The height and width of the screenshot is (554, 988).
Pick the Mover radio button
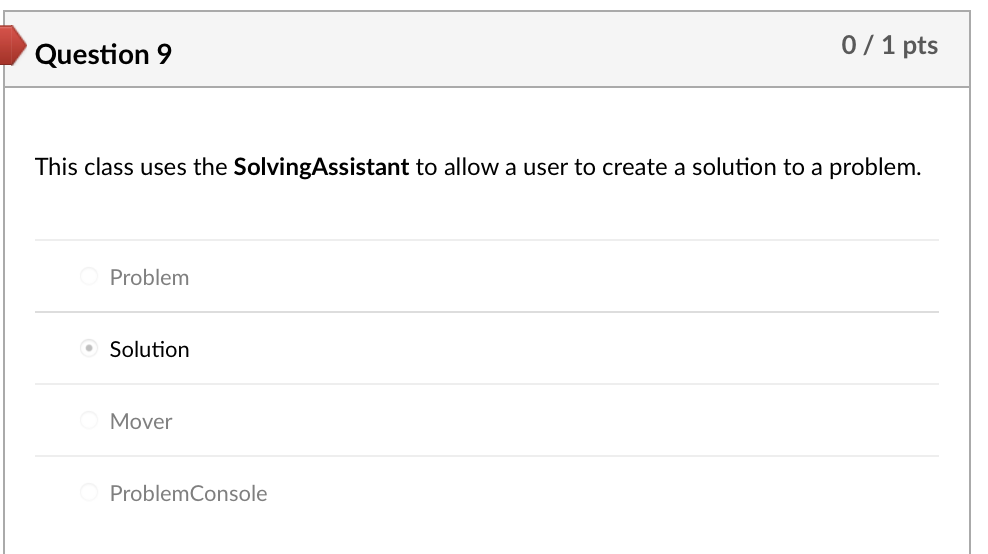[89, 421]
